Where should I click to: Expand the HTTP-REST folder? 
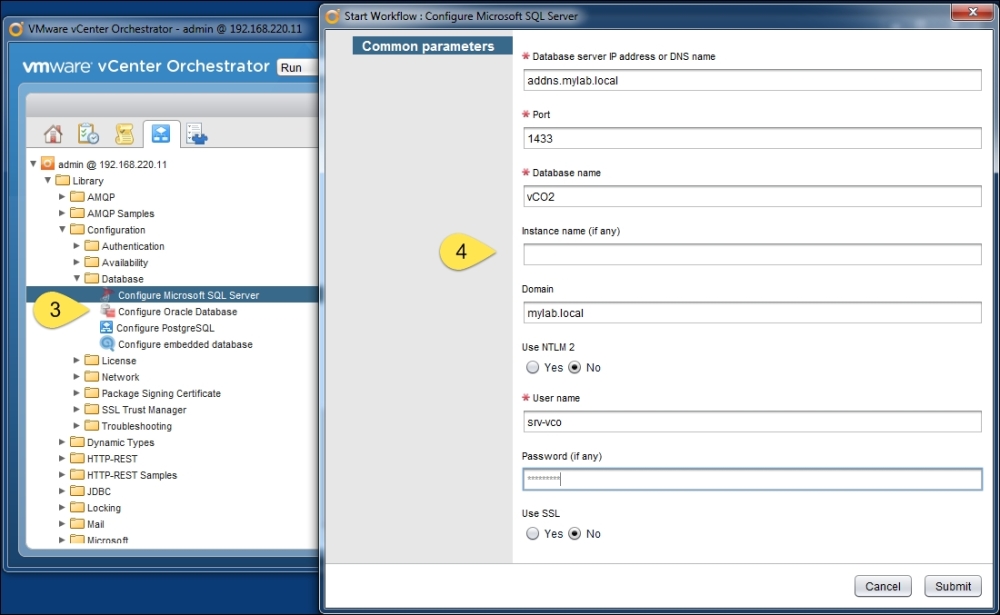(x=62, y=459)
